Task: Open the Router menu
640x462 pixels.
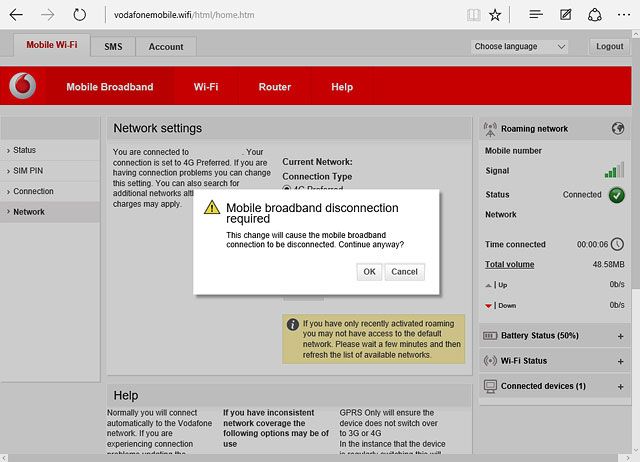Action: (x=275, y=87)
